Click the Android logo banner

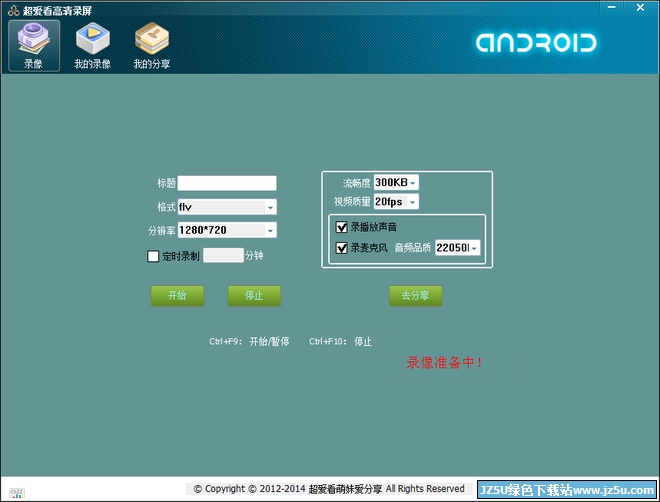[x=536, y=43]
